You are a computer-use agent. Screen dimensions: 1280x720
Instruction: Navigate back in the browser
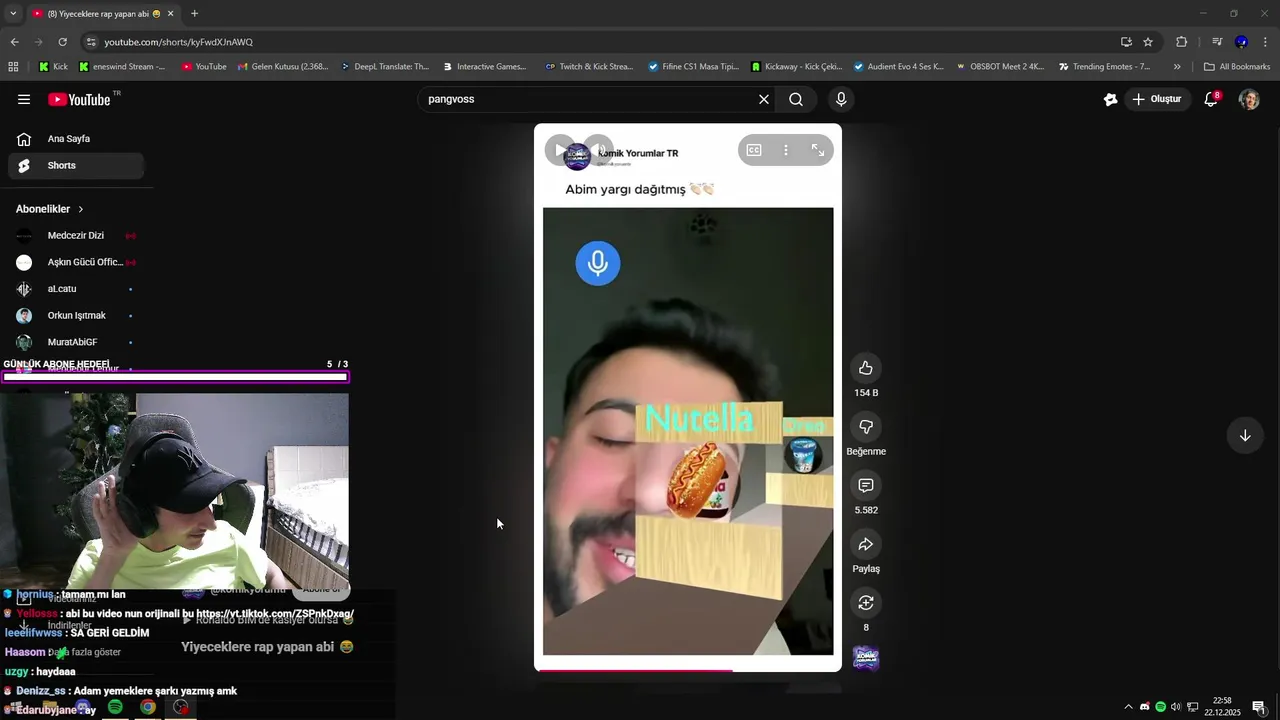click(15, 42)
